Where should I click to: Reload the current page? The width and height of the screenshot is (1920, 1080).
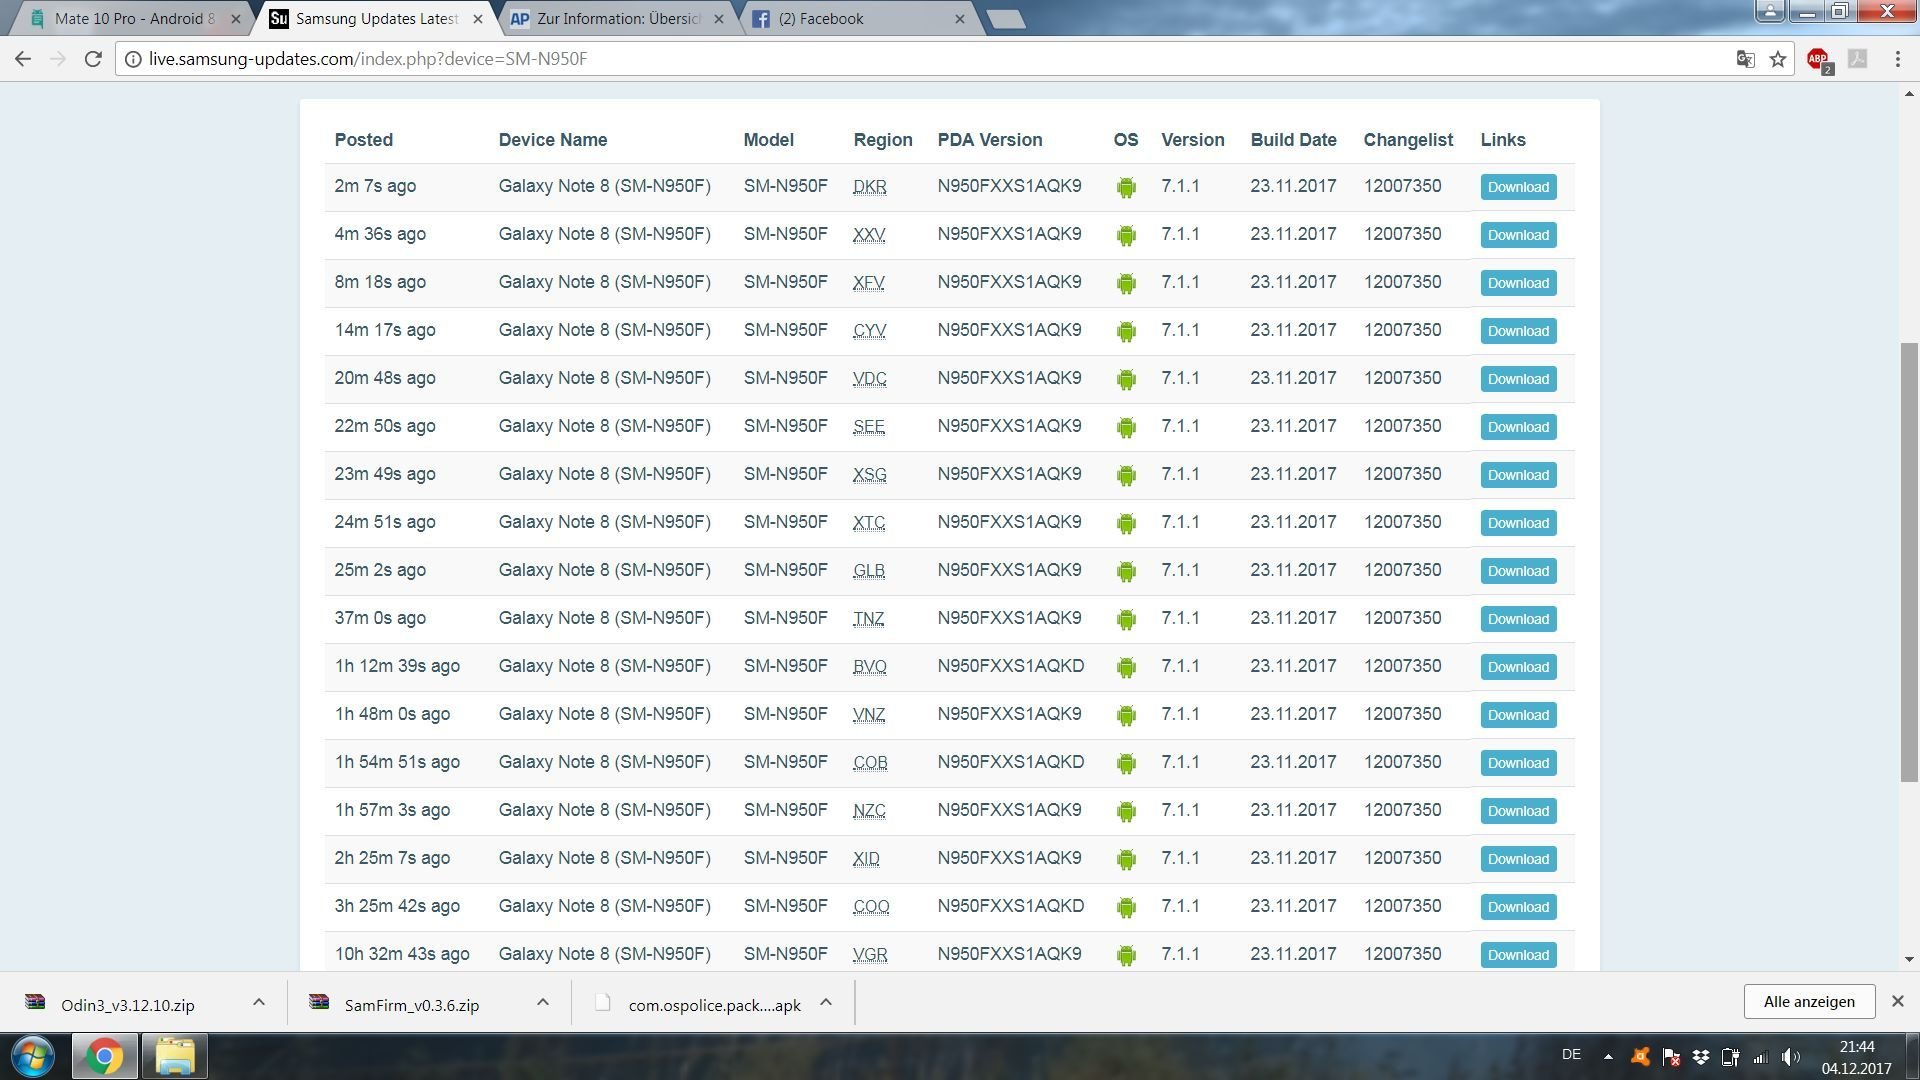(93, 59)
